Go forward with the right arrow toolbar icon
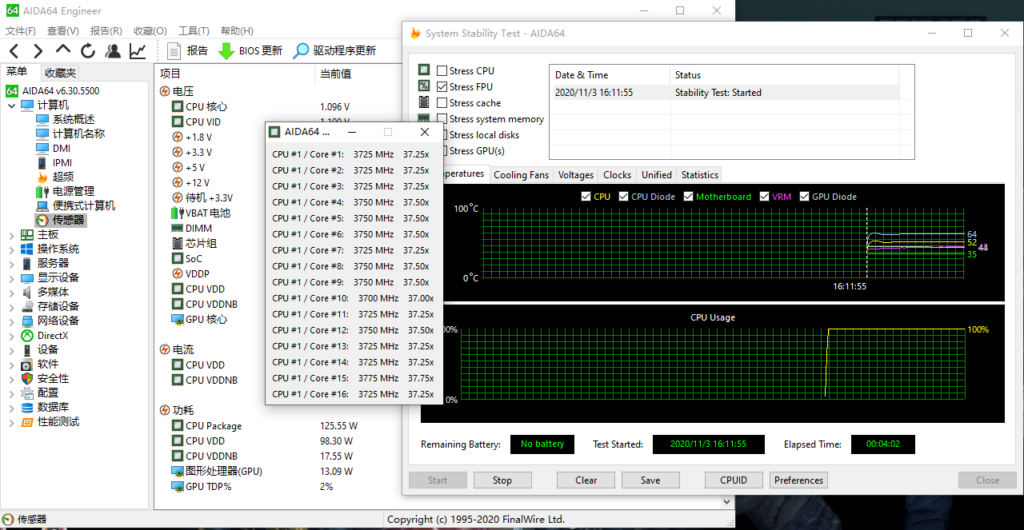Viewport: 1024px width, 530px height. tap(38, 50)
